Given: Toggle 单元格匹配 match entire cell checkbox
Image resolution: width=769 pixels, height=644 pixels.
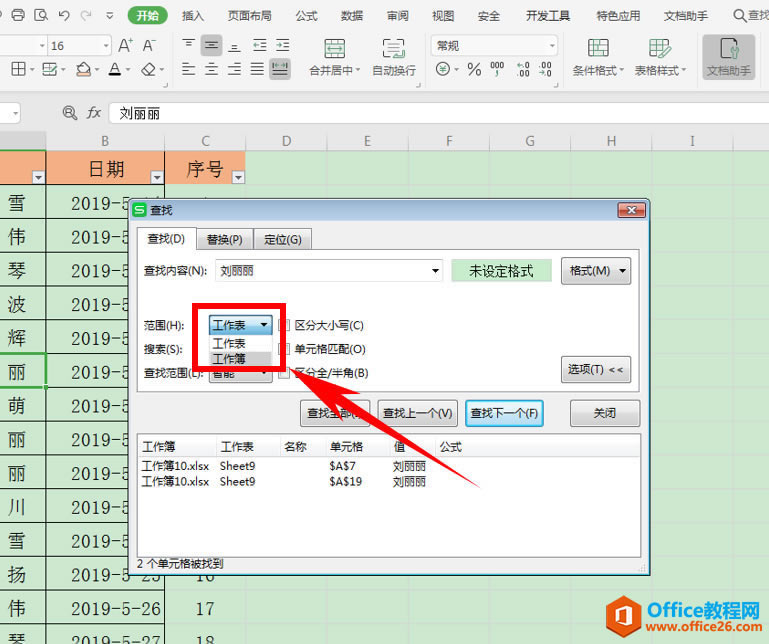Looking at the screenshot, I should (x=283, y=349).
